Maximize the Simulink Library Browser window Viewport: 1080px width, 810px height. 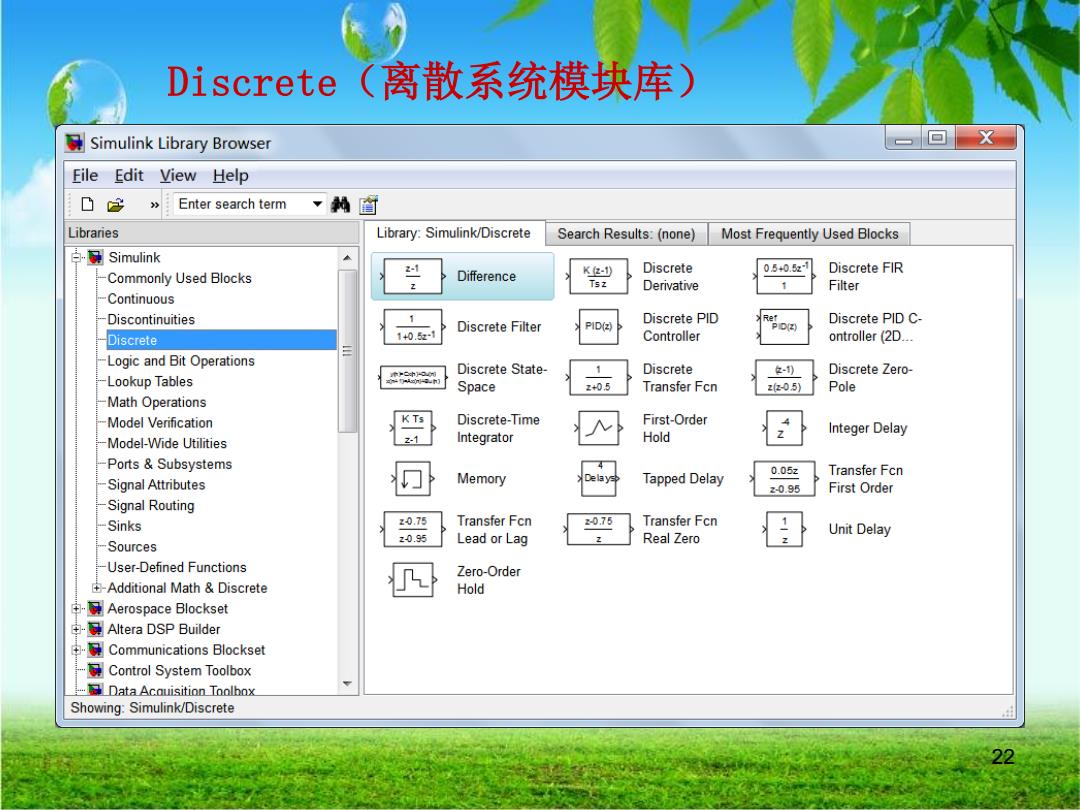coord(937,138)
